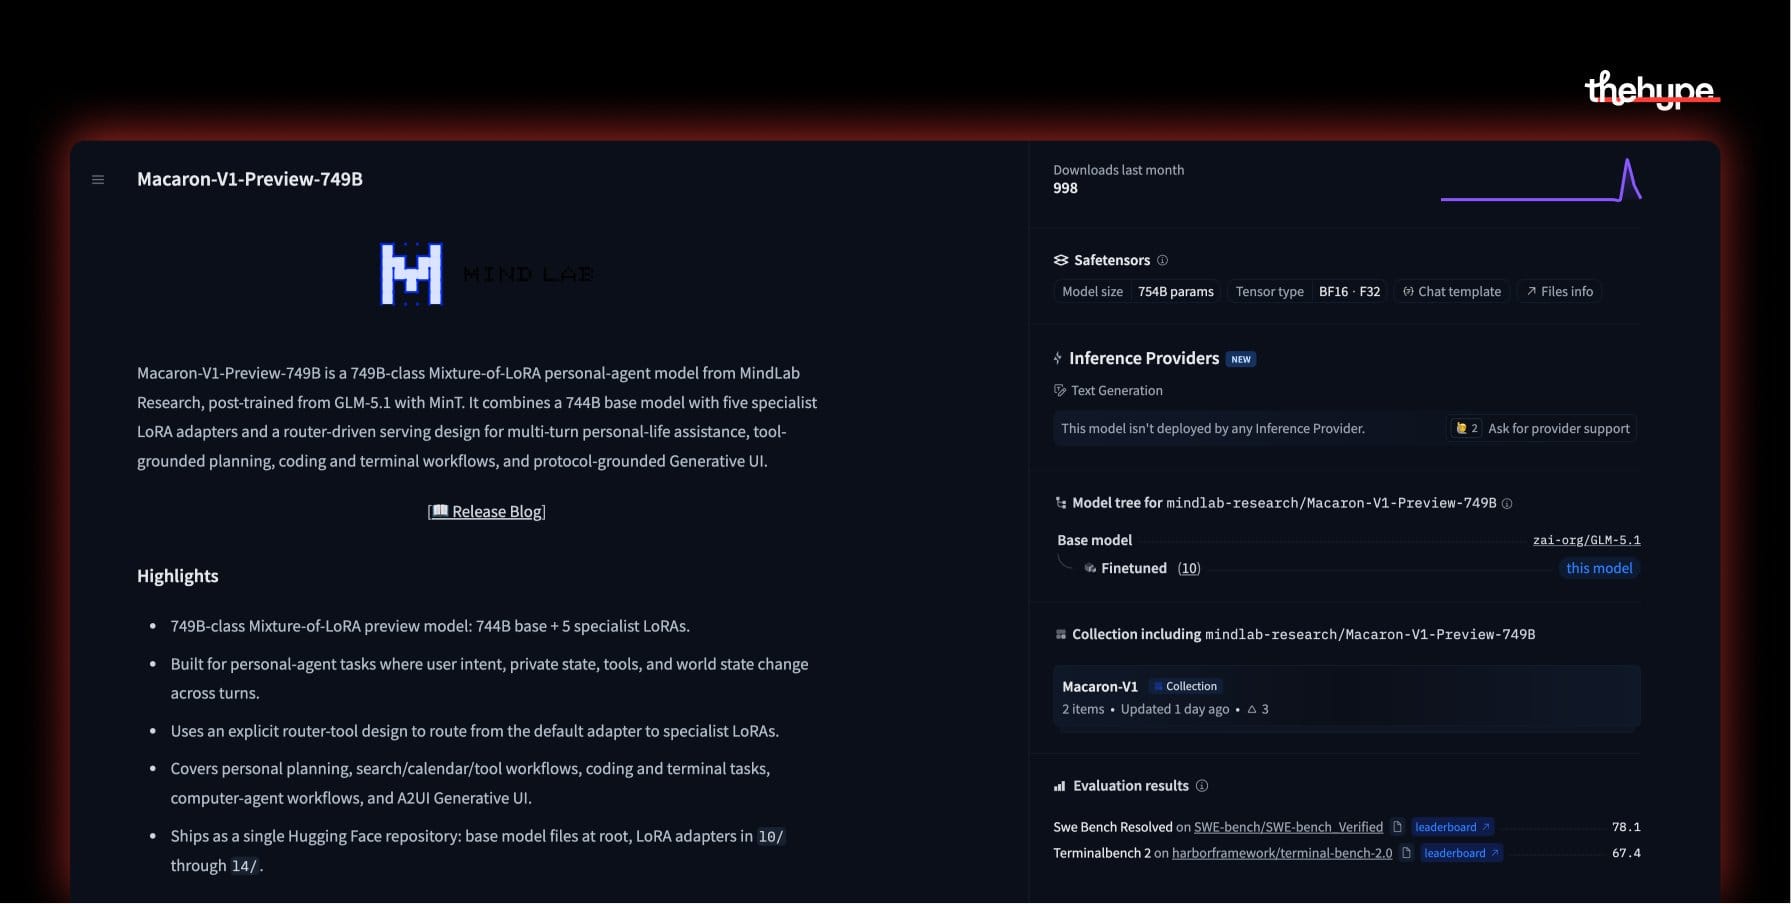Click the '78.1' SWE Bench score
Screen dimensions: 1791x904
(x=1626, y=827)
